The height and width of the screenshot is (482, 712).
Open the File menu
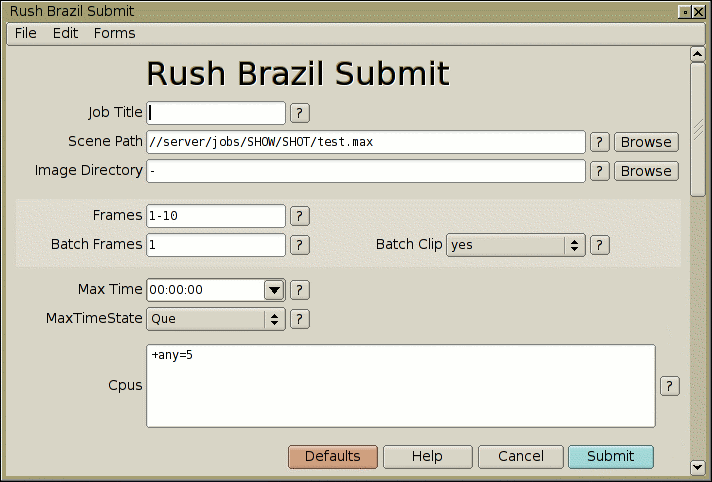[26, 33]
